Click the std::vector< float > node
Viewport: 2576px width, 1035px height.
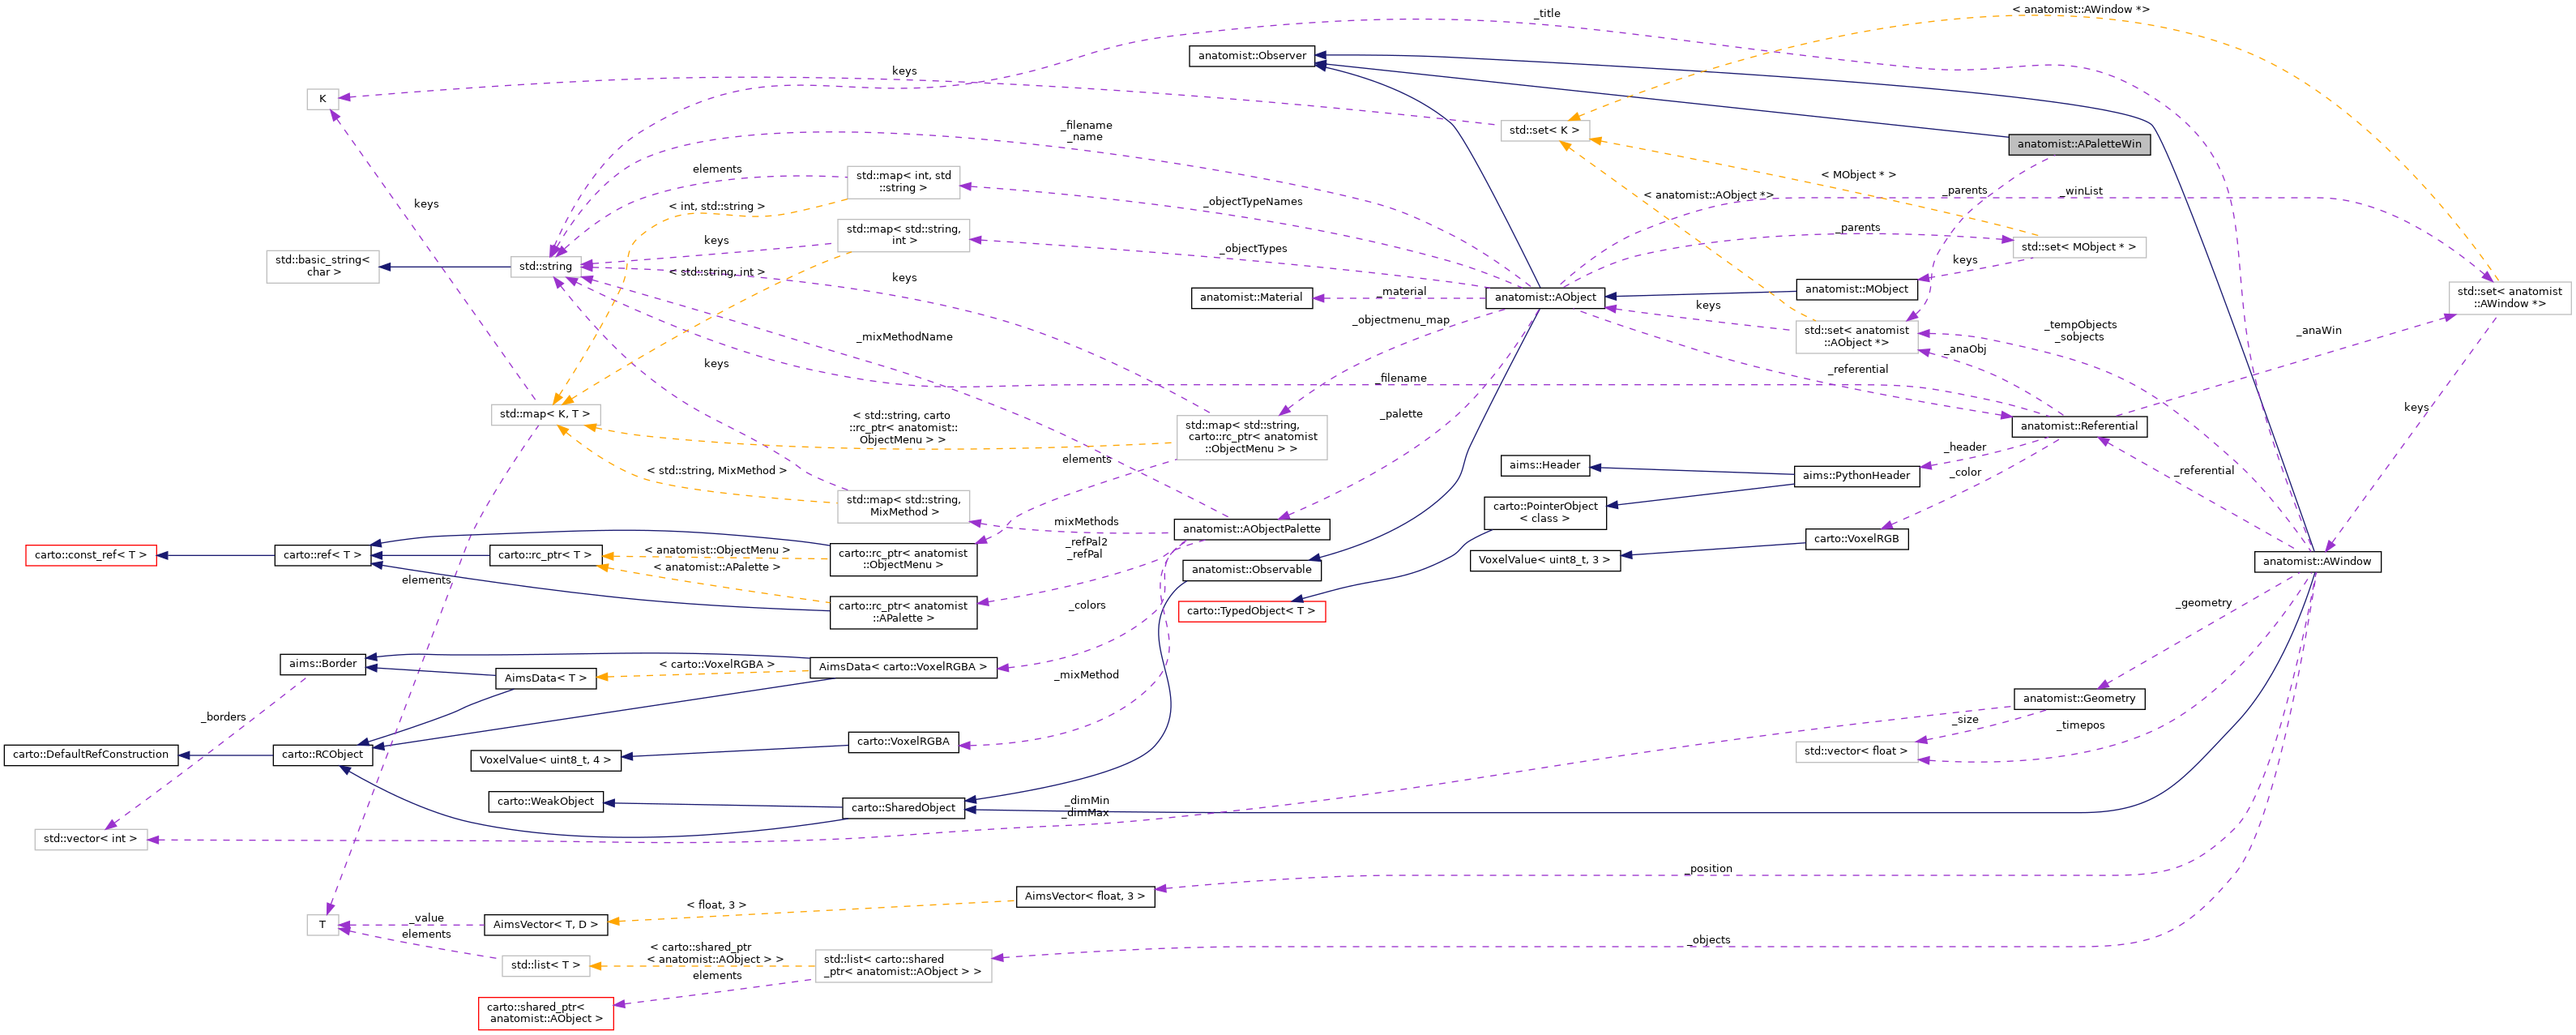tap(1857, 752)
